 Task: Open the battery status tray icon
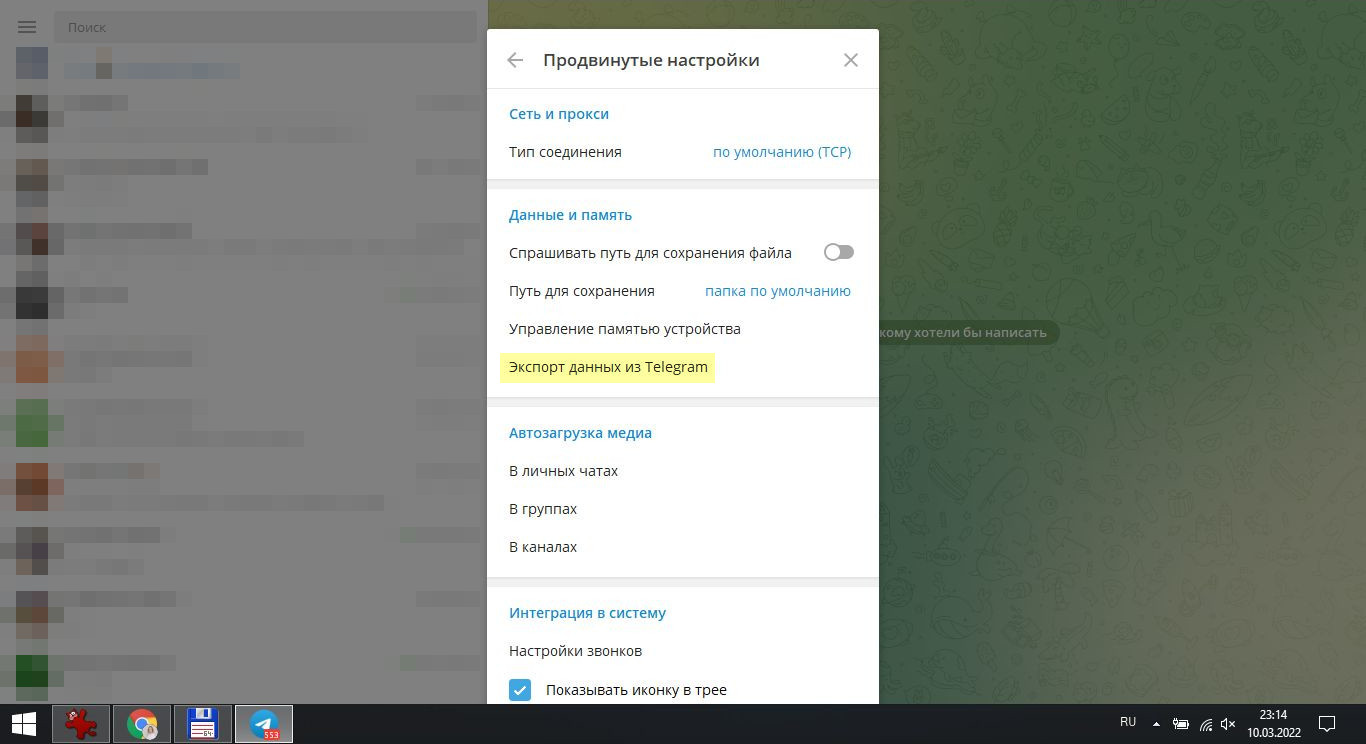point(1181,723)
